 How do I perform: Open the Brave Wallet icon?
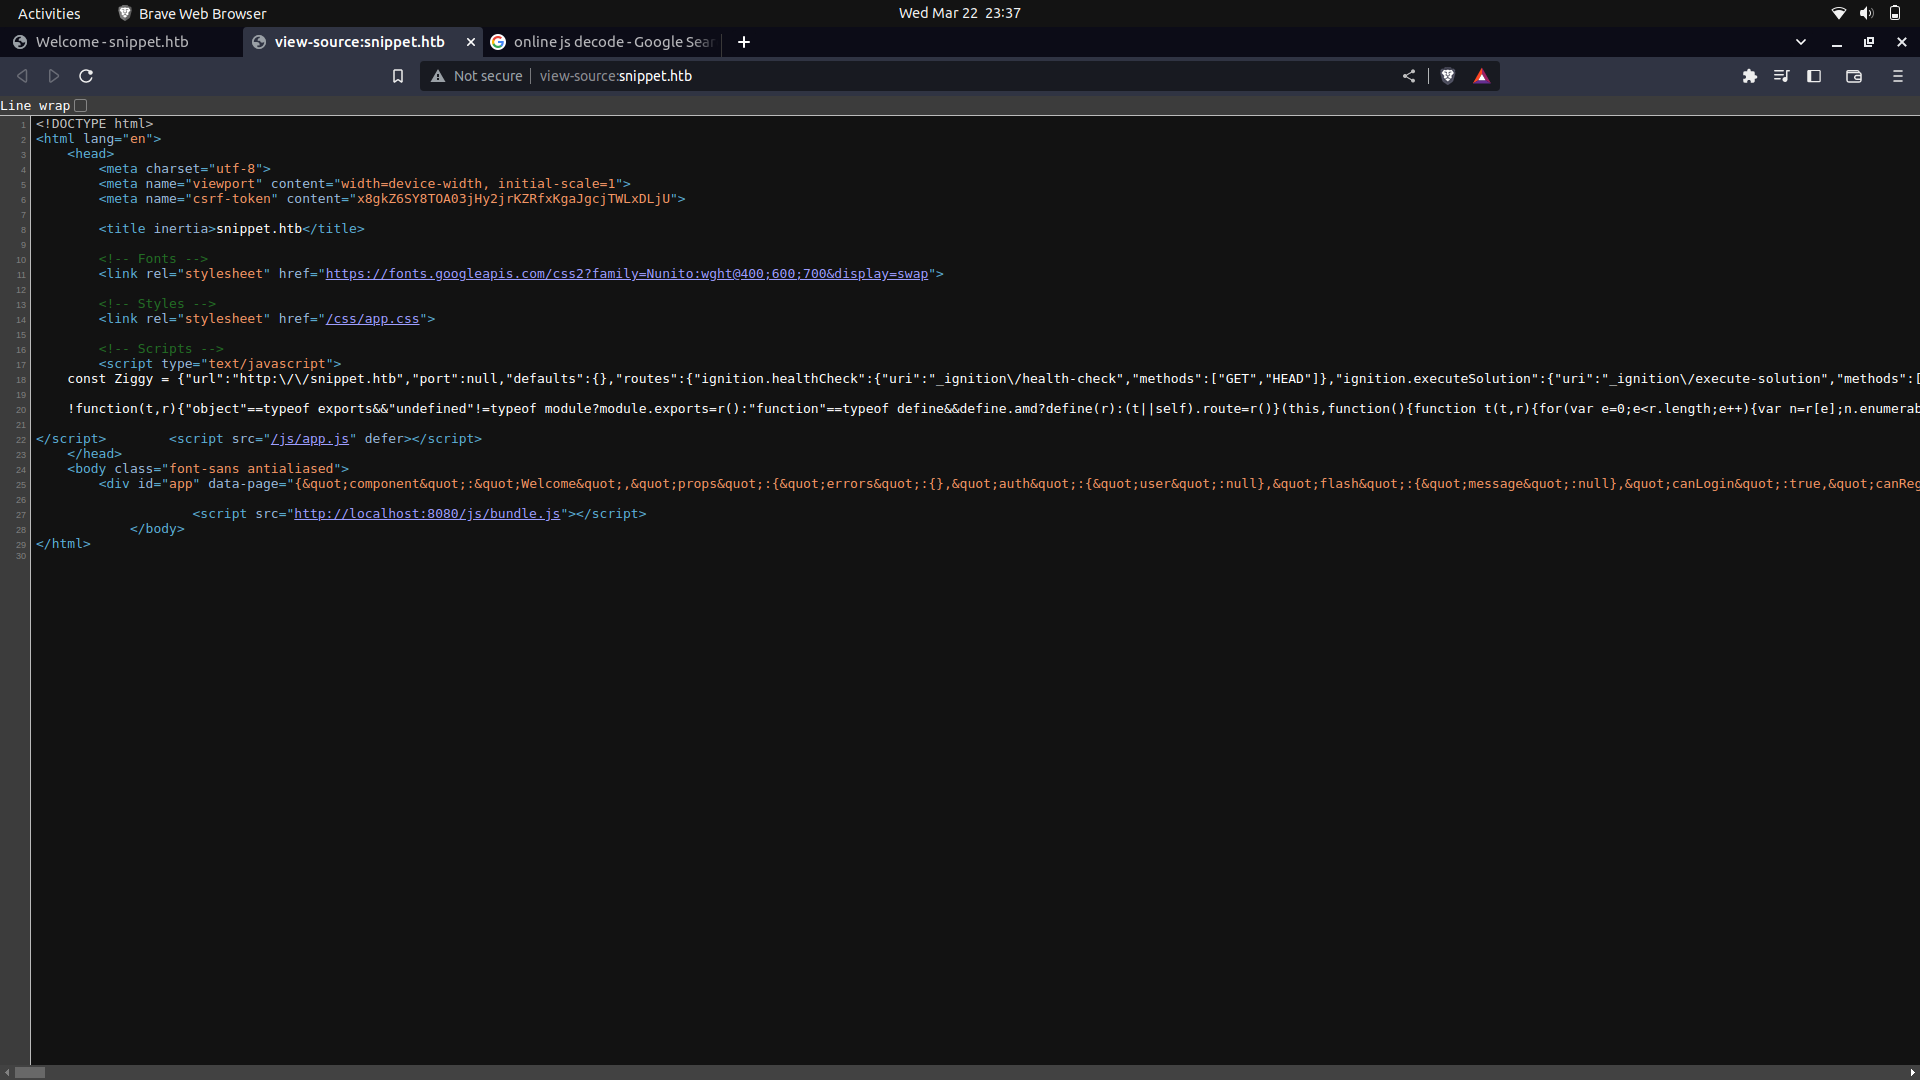pos(1854,75)
